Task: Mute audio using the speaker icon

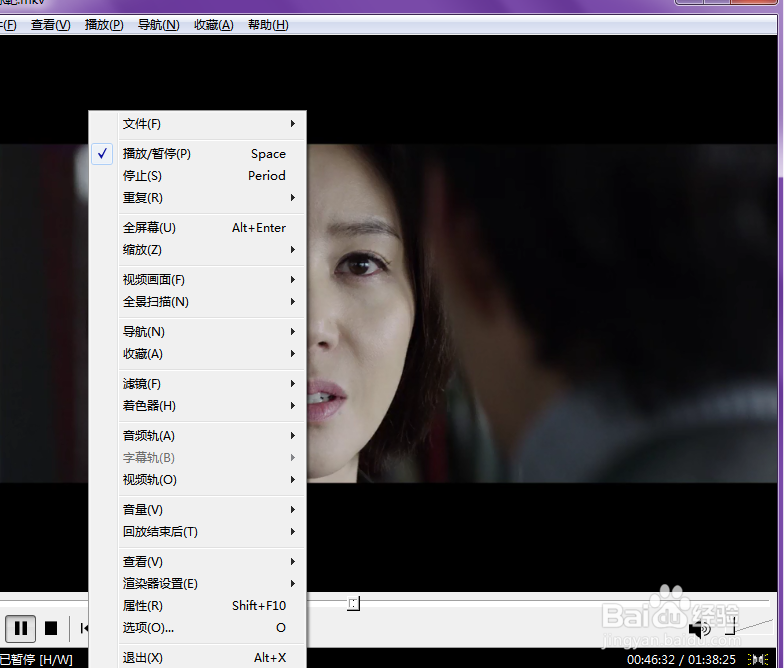Action: point(699,629)
